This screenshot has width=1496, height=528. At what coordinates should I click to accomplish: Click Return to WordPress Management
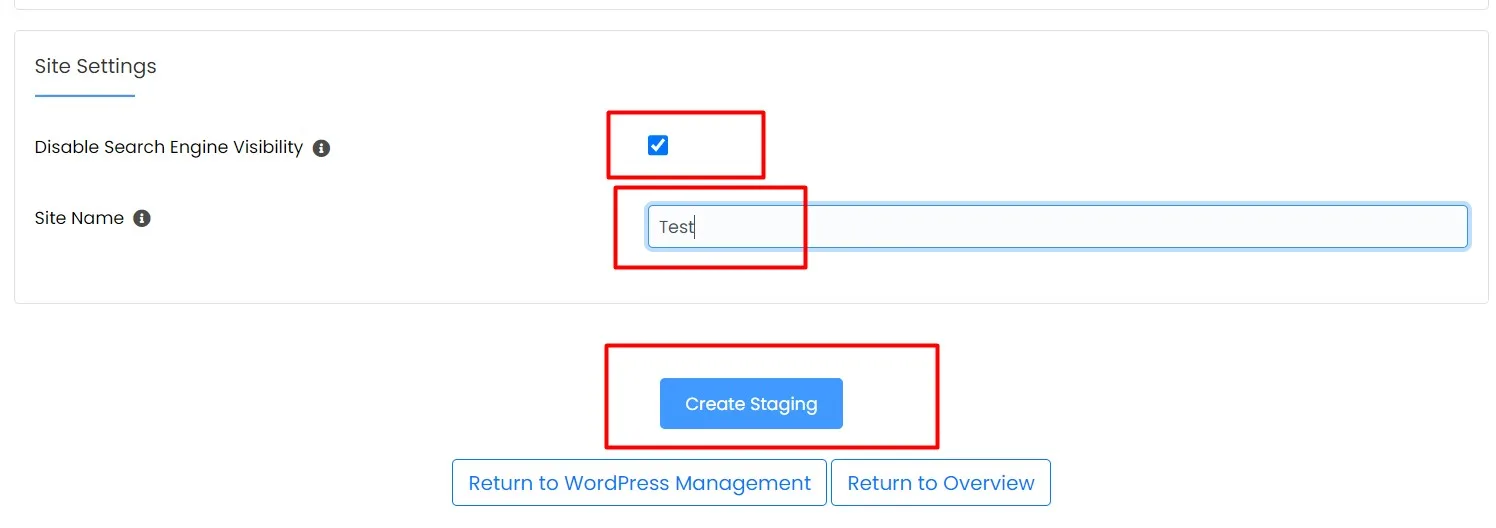tap(639, 483)
